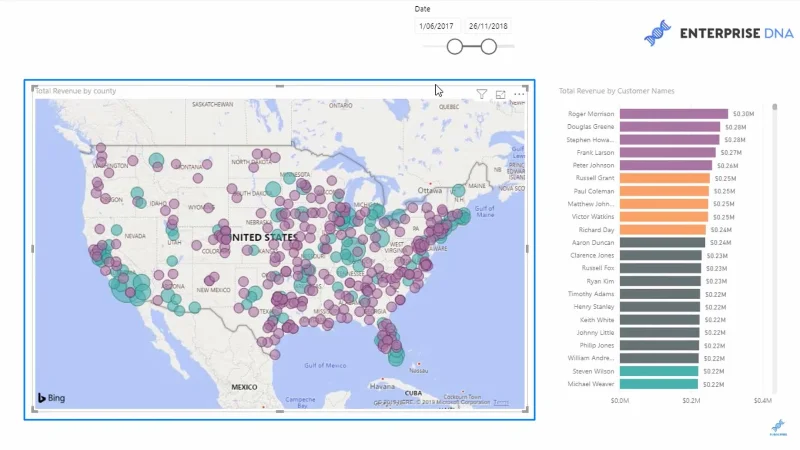The image size is (800, 450).
Task: Click the 'Date' slicer label
Action: click(422, 9)
